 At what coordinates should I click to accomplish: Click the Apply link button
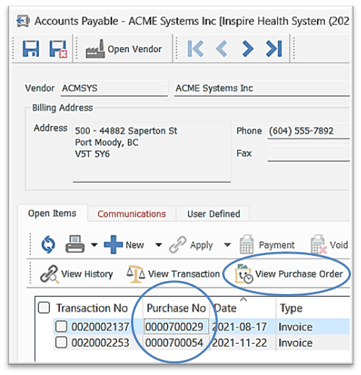(x=191, y=245)
